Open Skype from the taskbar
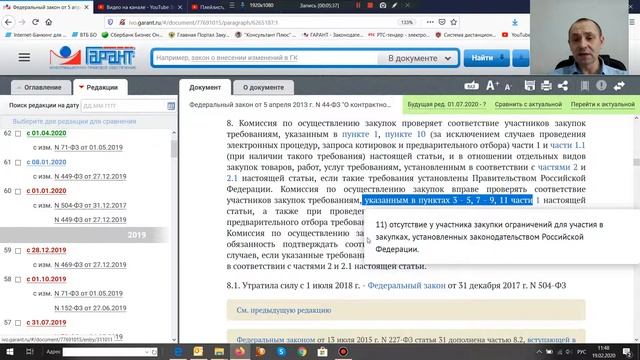This screenshot has height=360, width=640. pos(281,351)
